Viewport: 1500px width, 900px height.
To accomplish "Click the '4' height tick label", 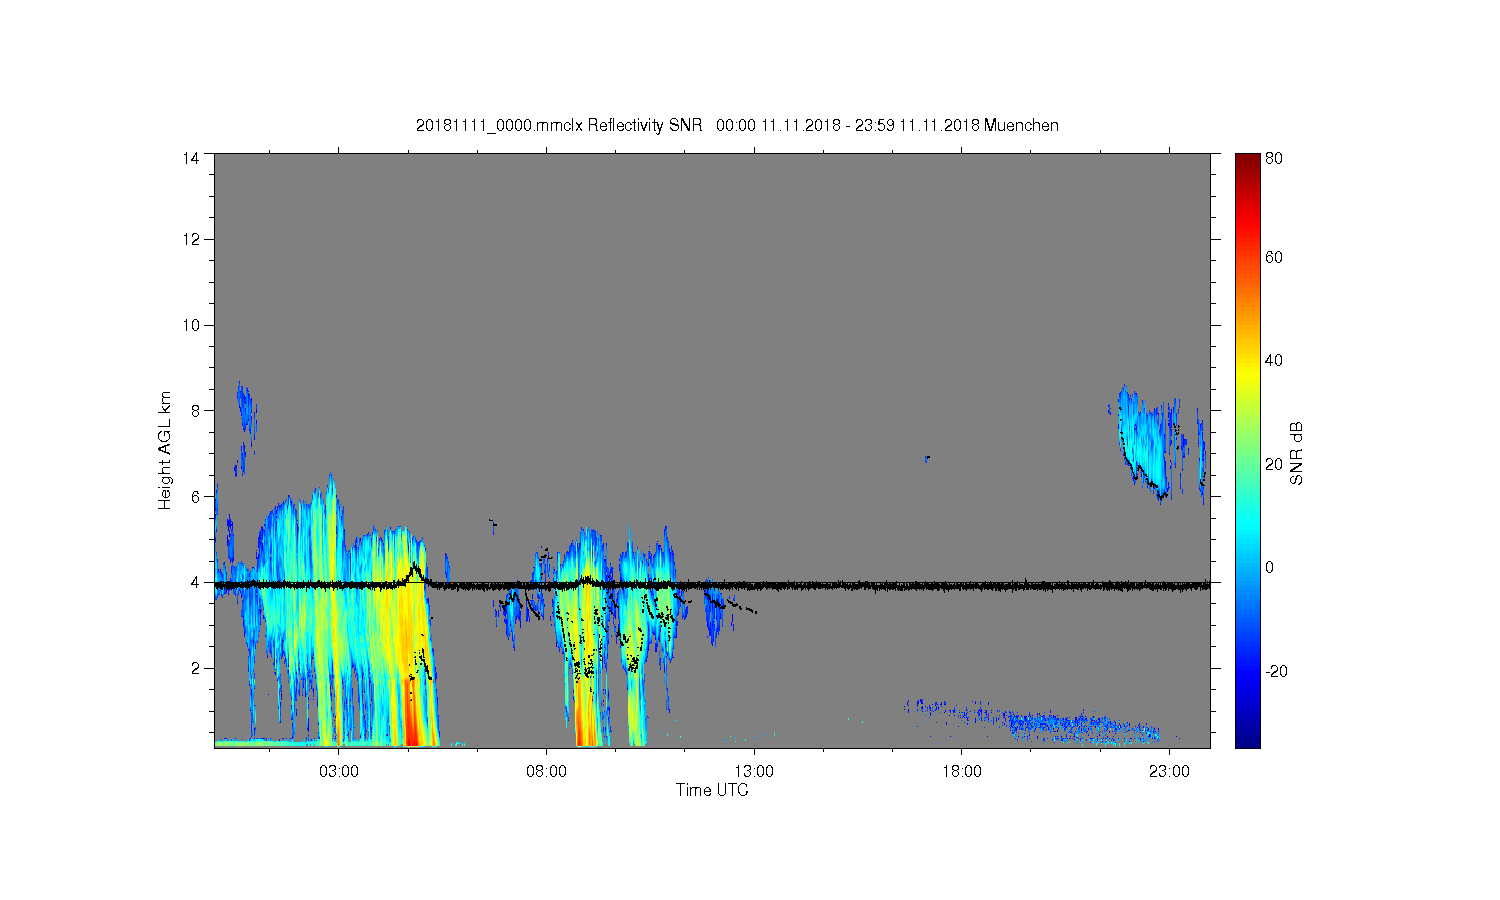I will (195, 582).
